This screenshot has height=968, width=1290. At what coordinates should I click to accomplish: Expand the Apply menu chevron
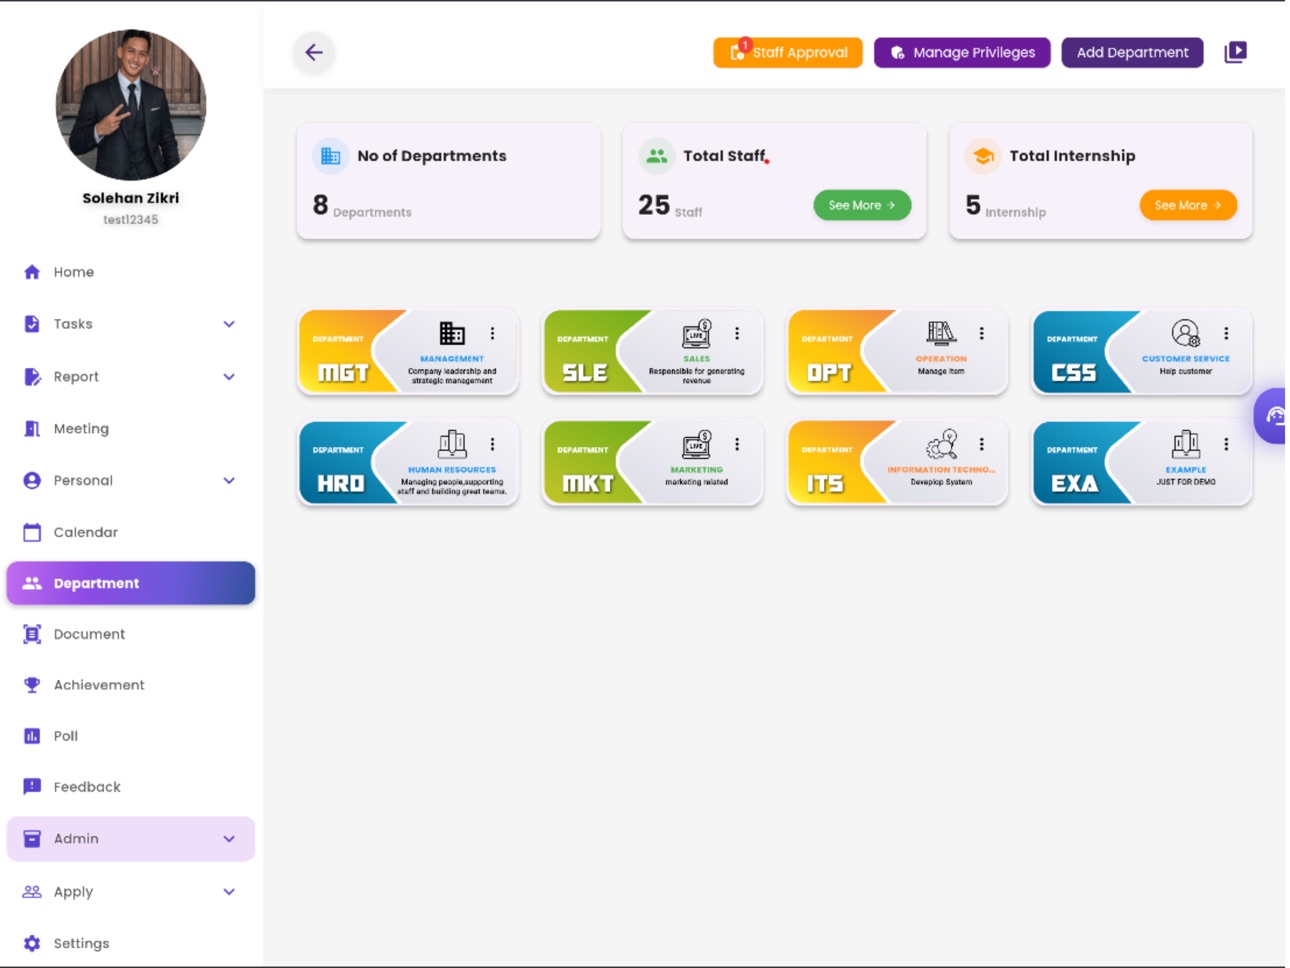[x=229, y=892]
